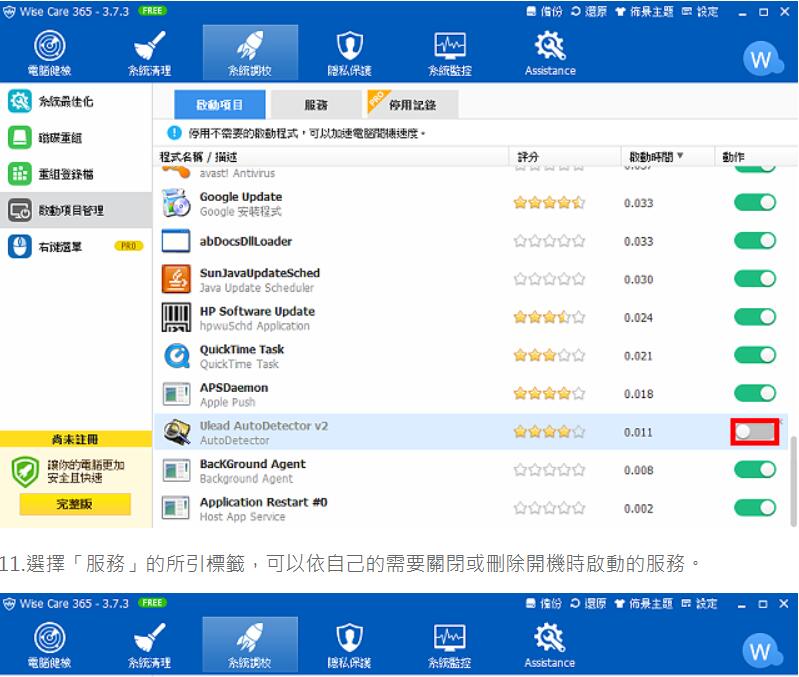The image size is (799, 677).
Task: Click the Application Restart #0 icon
Action: point(176,508)
